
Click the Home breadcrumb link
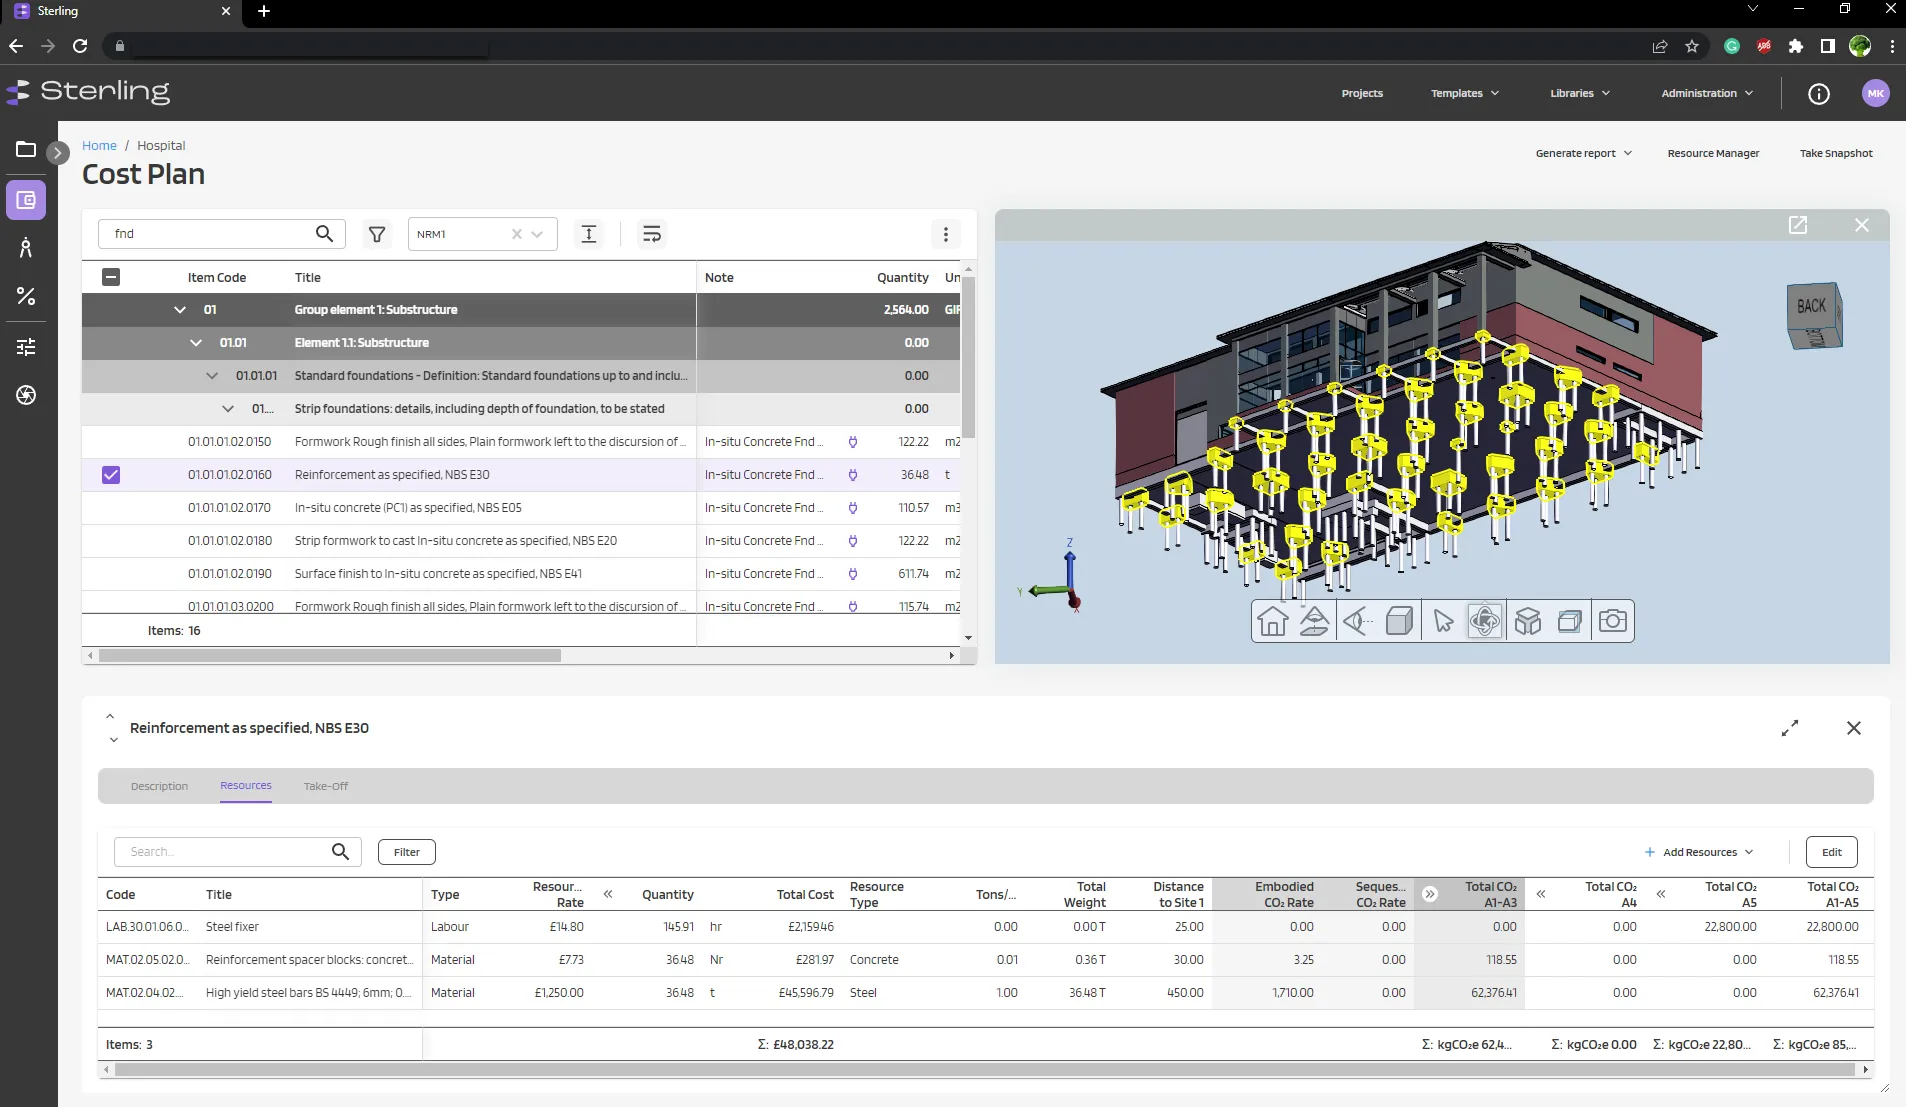pyautogui.click(x=99, y=145)
